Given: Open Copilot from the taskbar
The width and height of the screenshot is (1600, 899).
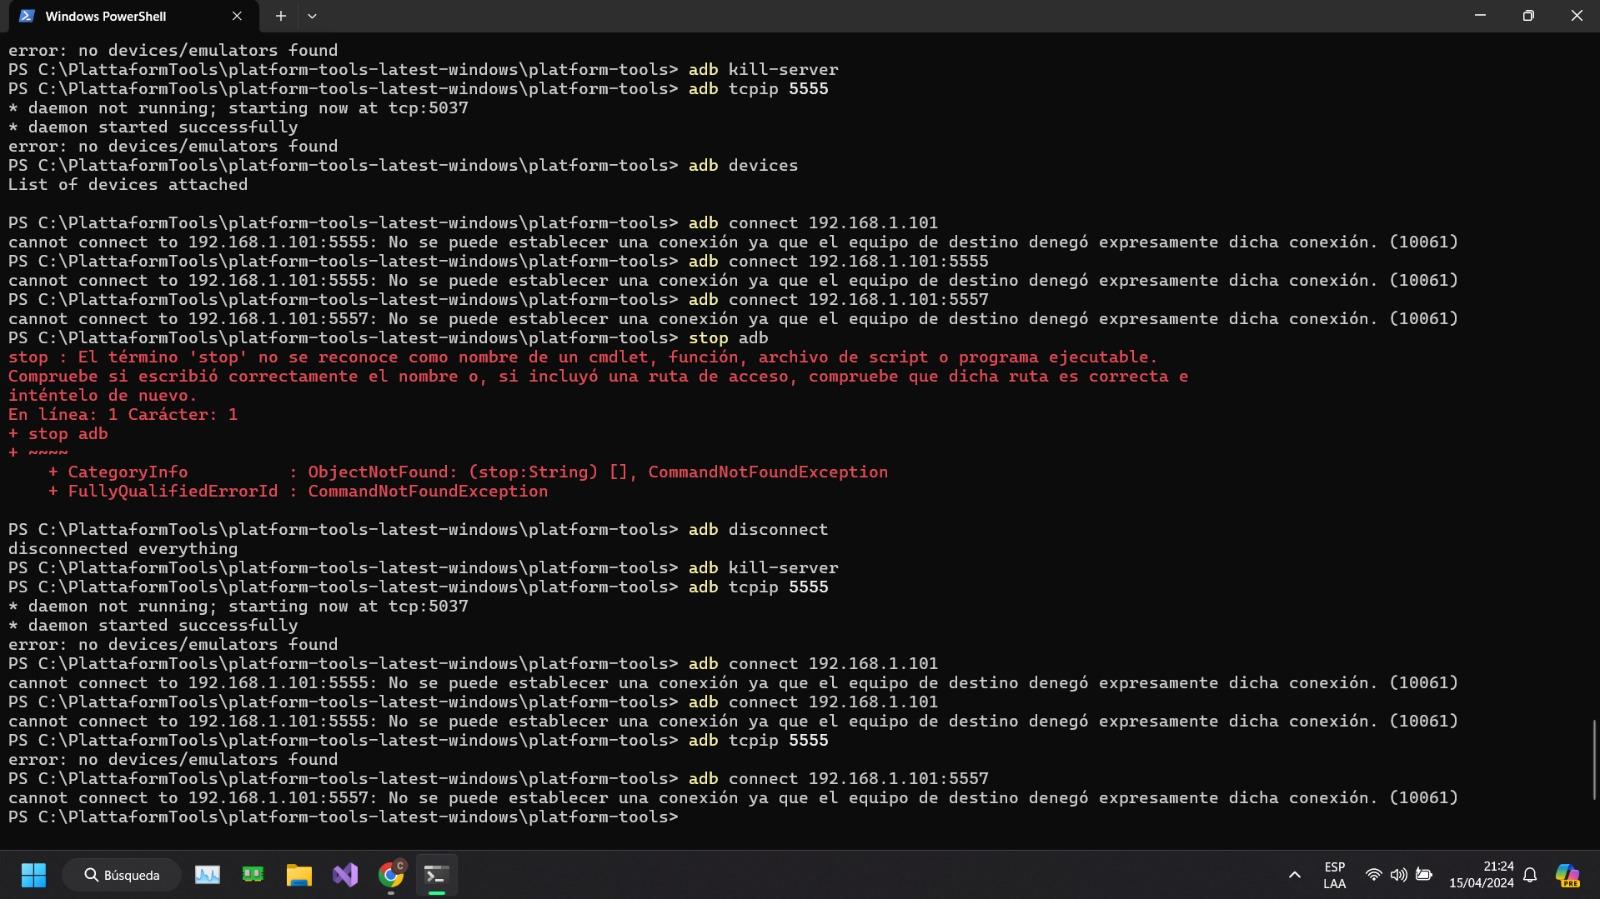Looking at the screenshot, I should click(x=1568, y=875).
